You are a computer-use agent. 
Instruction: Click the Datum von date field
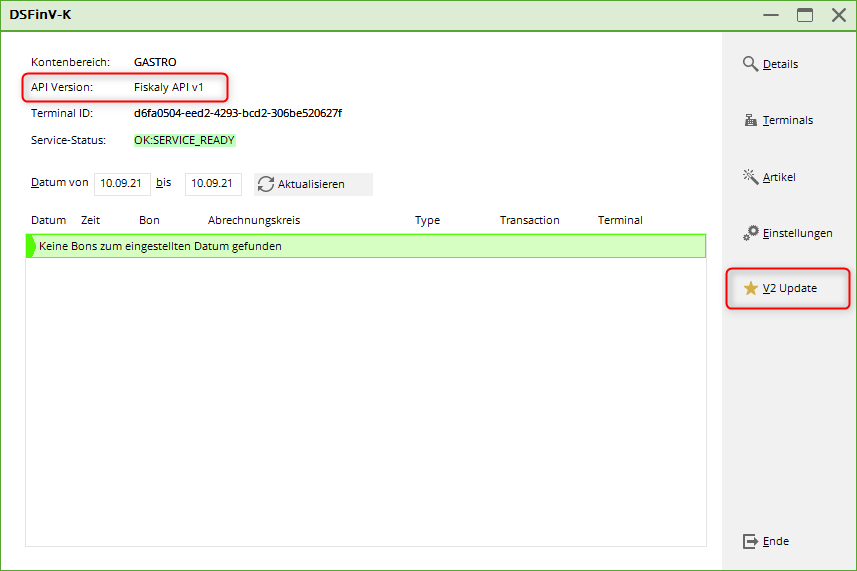122,184
